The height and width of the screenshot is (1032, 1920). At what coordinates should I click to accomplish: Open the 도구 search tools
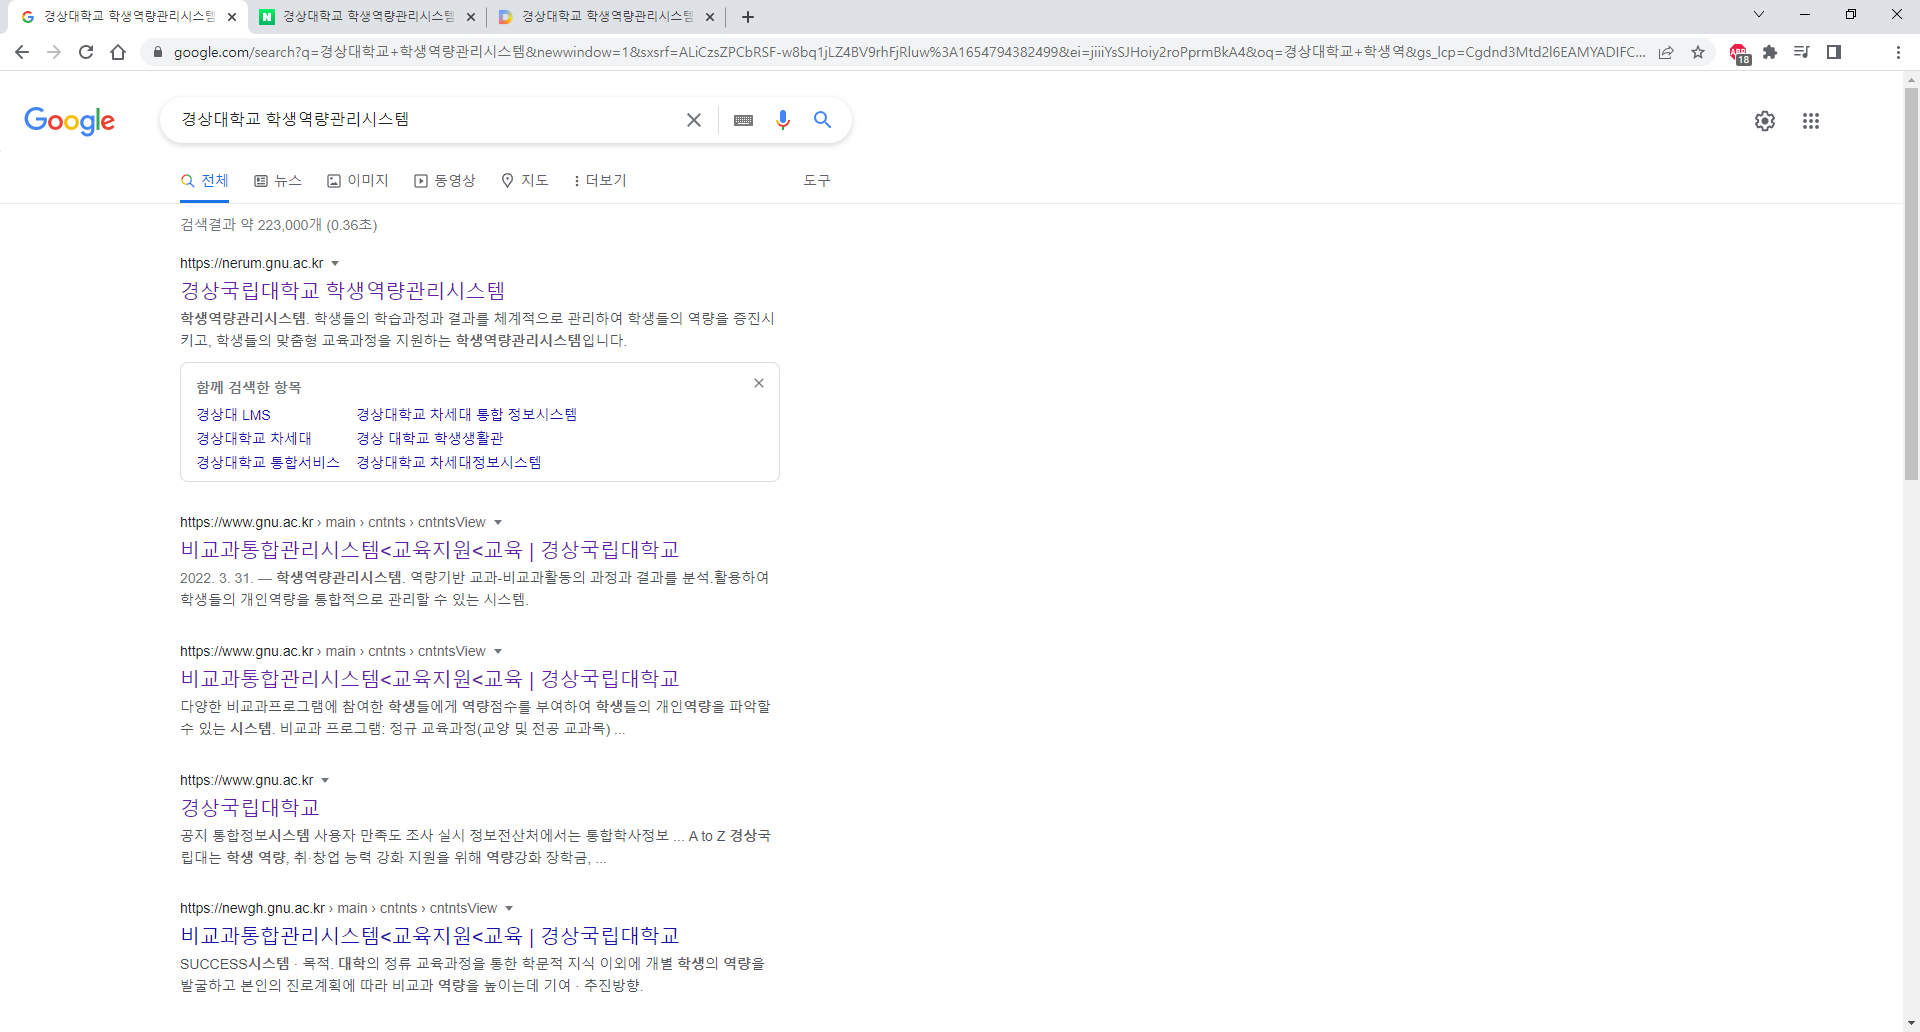(x=817, y=181)
